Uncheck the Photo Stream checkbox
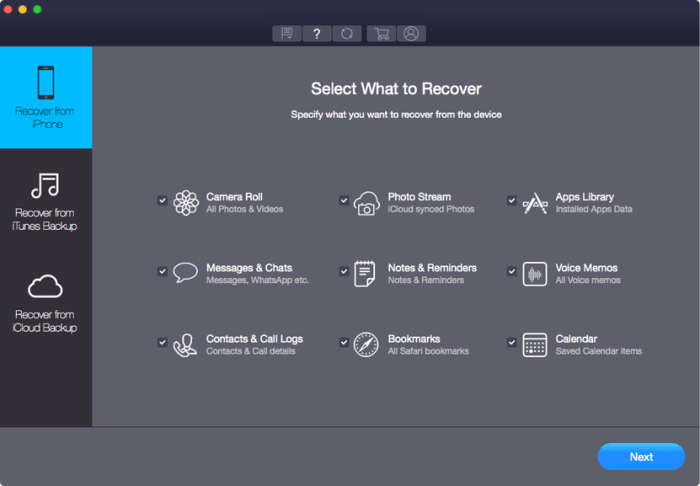700x486 pixels. click(344, 200)
